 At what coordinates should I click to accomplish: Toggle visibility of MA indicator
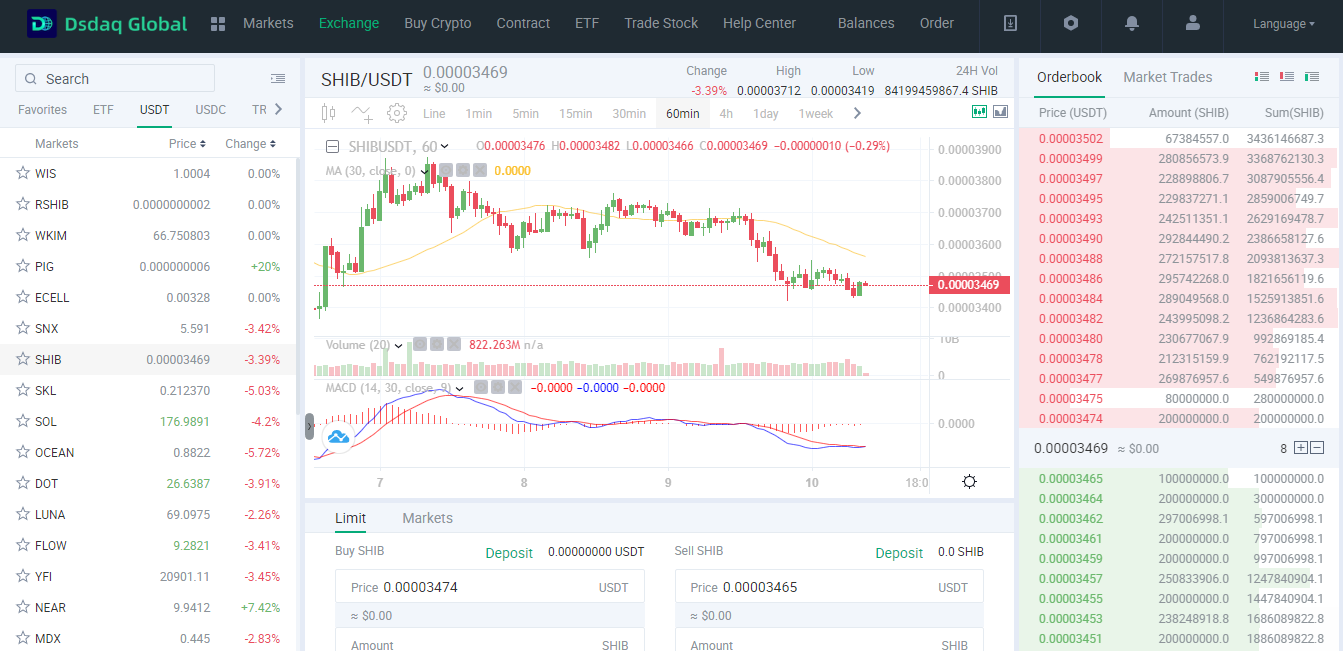446,170
